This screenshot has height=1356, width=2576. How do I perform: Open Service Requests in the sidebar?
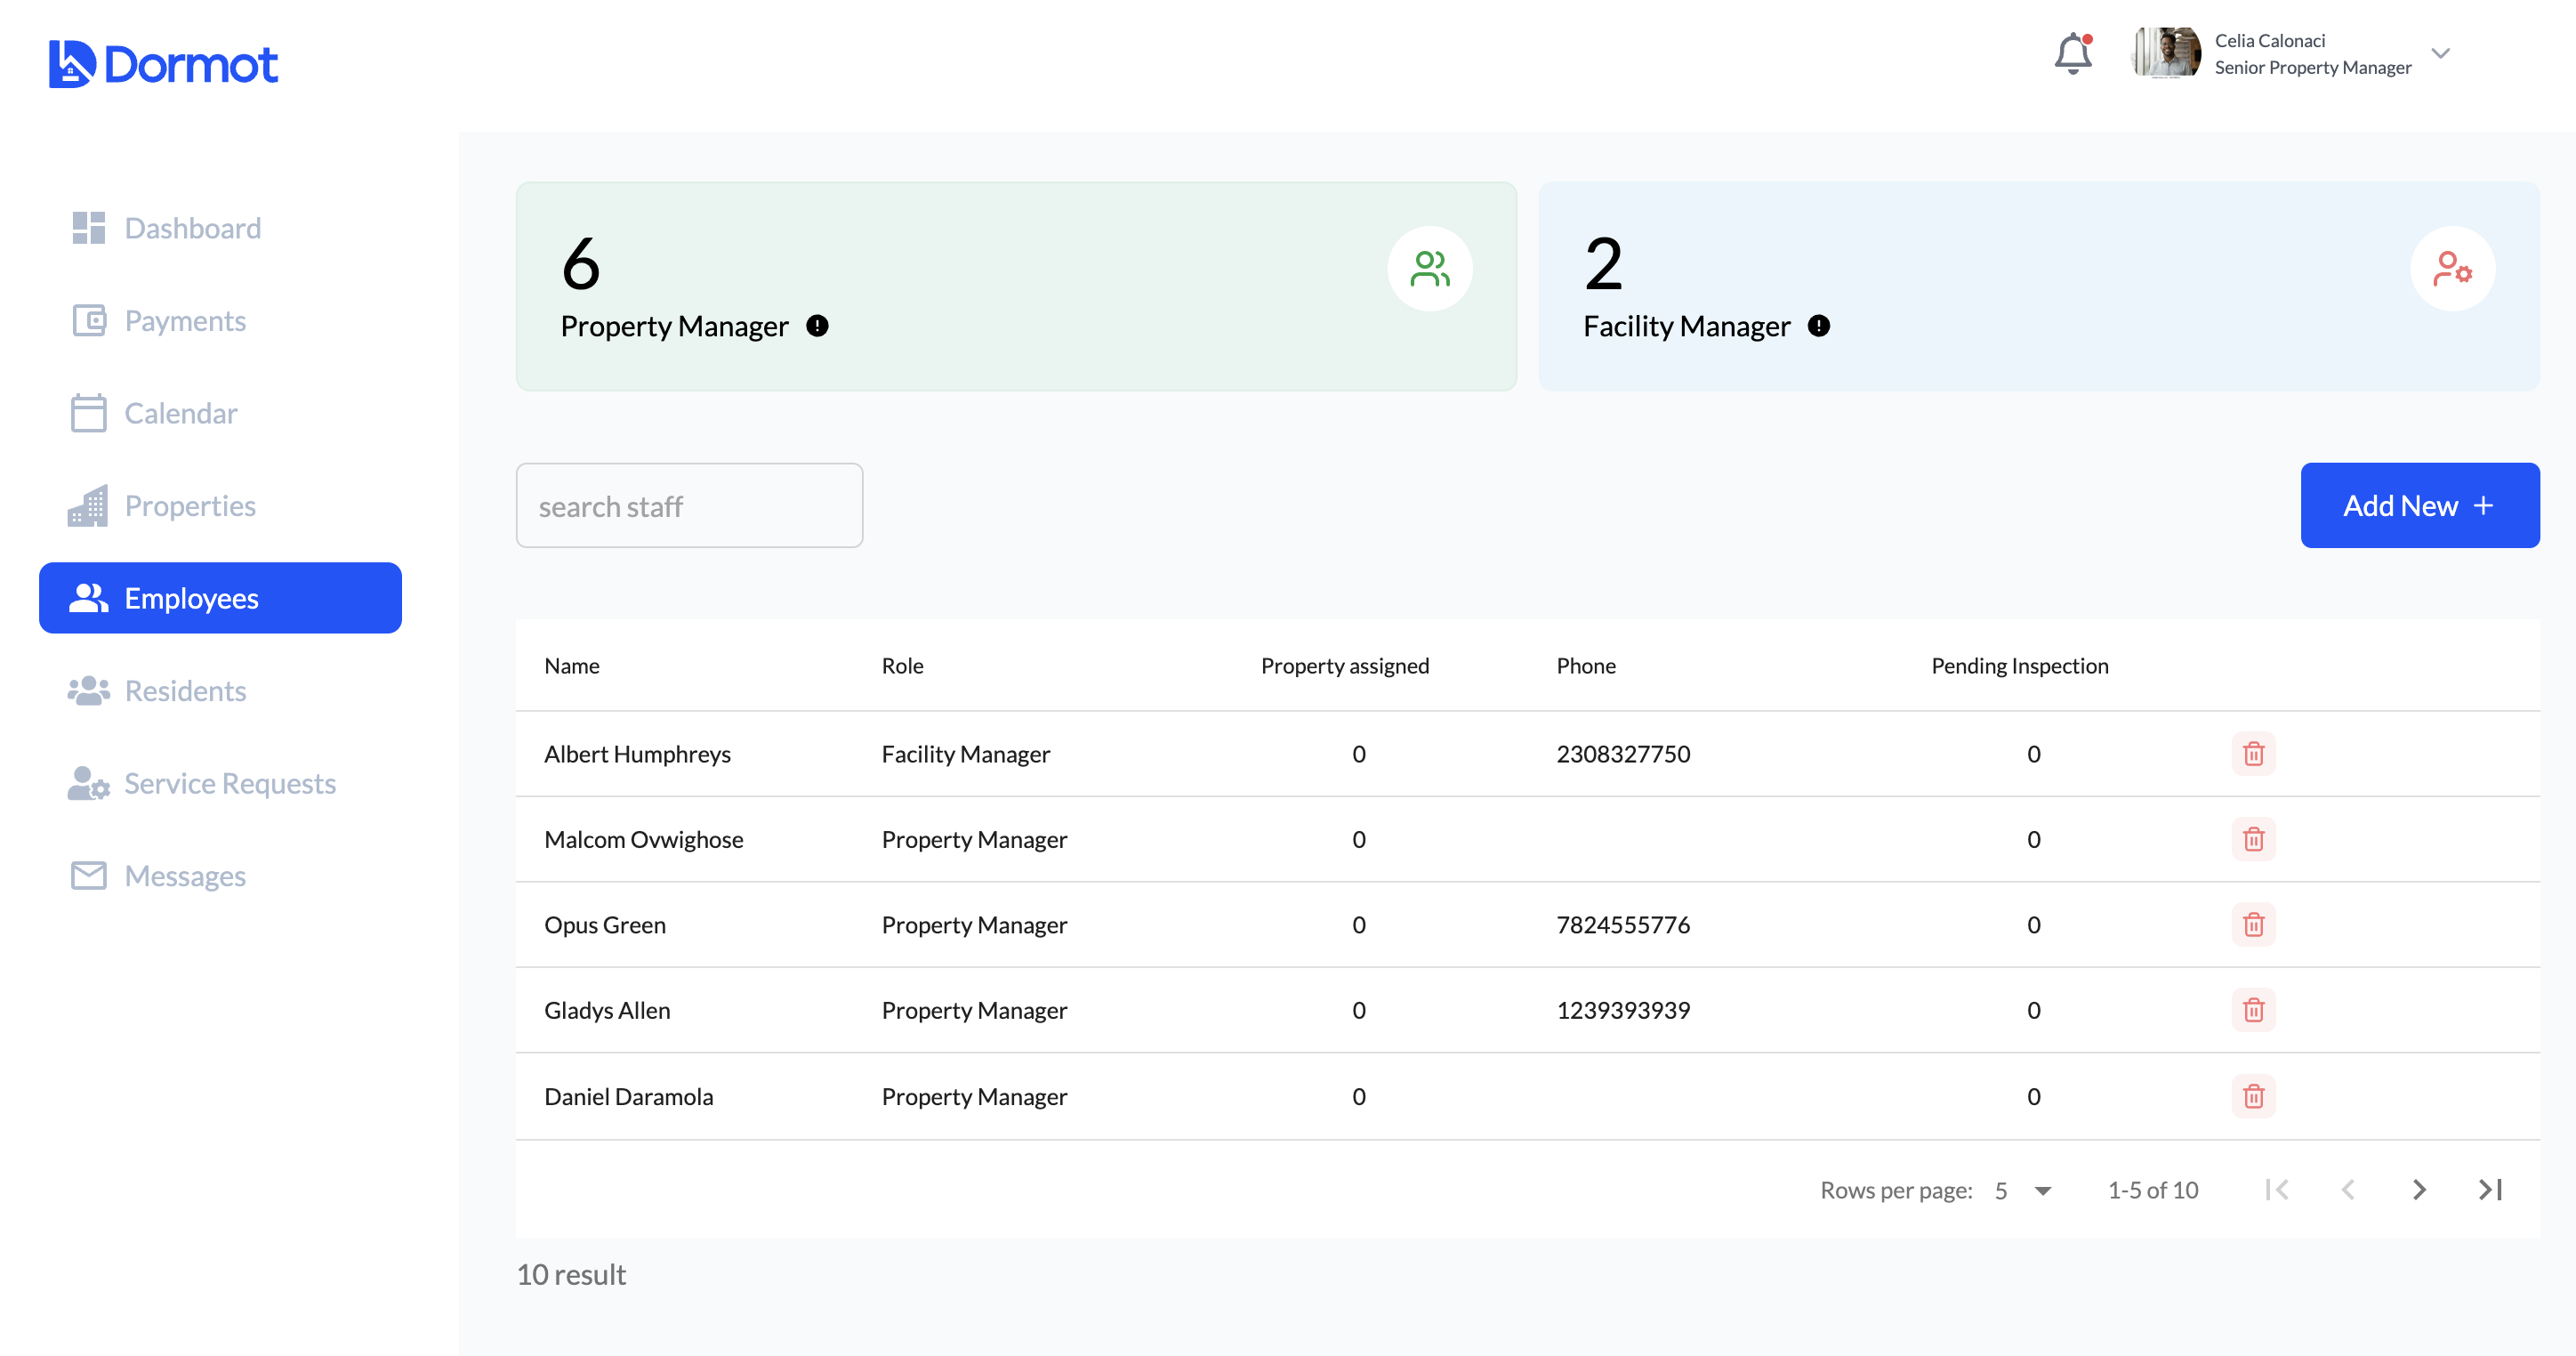coord(220,783)
